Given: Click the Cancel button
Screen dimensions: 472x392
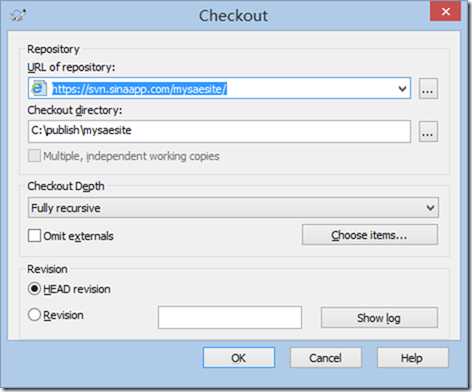Looking at the screenshot, I should pyautogui.click(x=325, y=358).
